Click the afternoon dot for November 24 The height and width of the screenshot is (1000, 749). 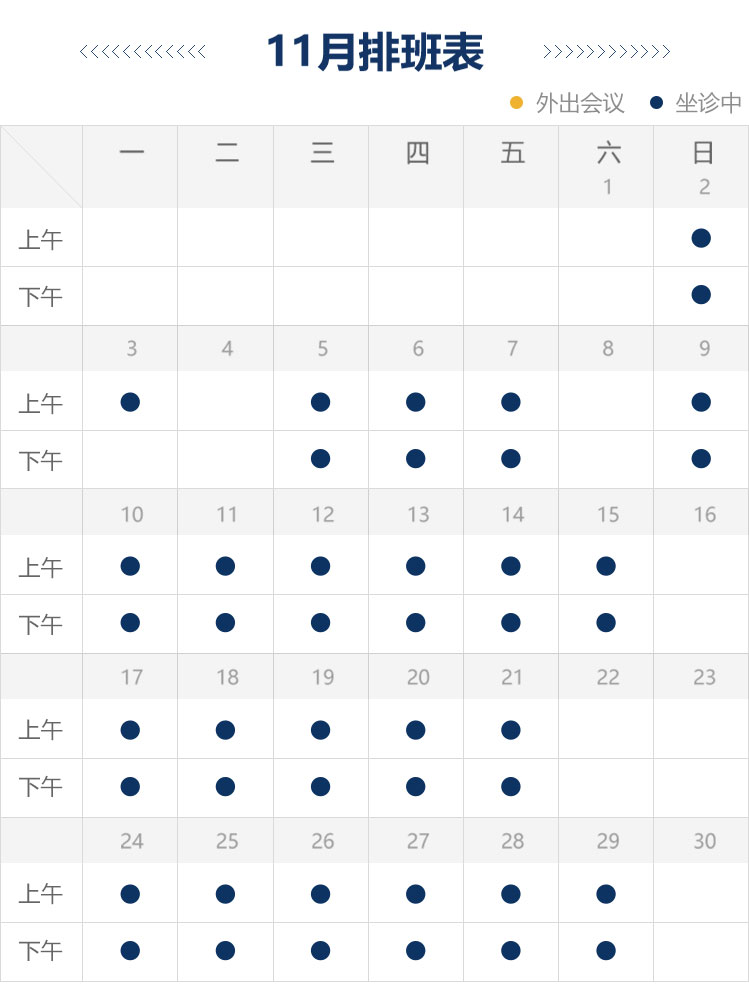130,950
